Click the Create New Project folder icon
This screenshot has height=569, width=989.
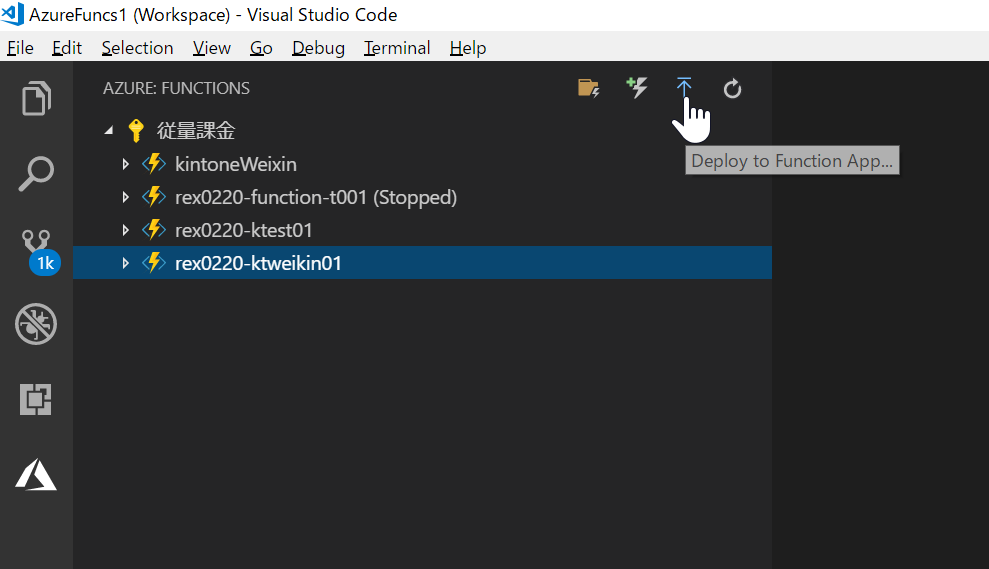tap(588, 88)
